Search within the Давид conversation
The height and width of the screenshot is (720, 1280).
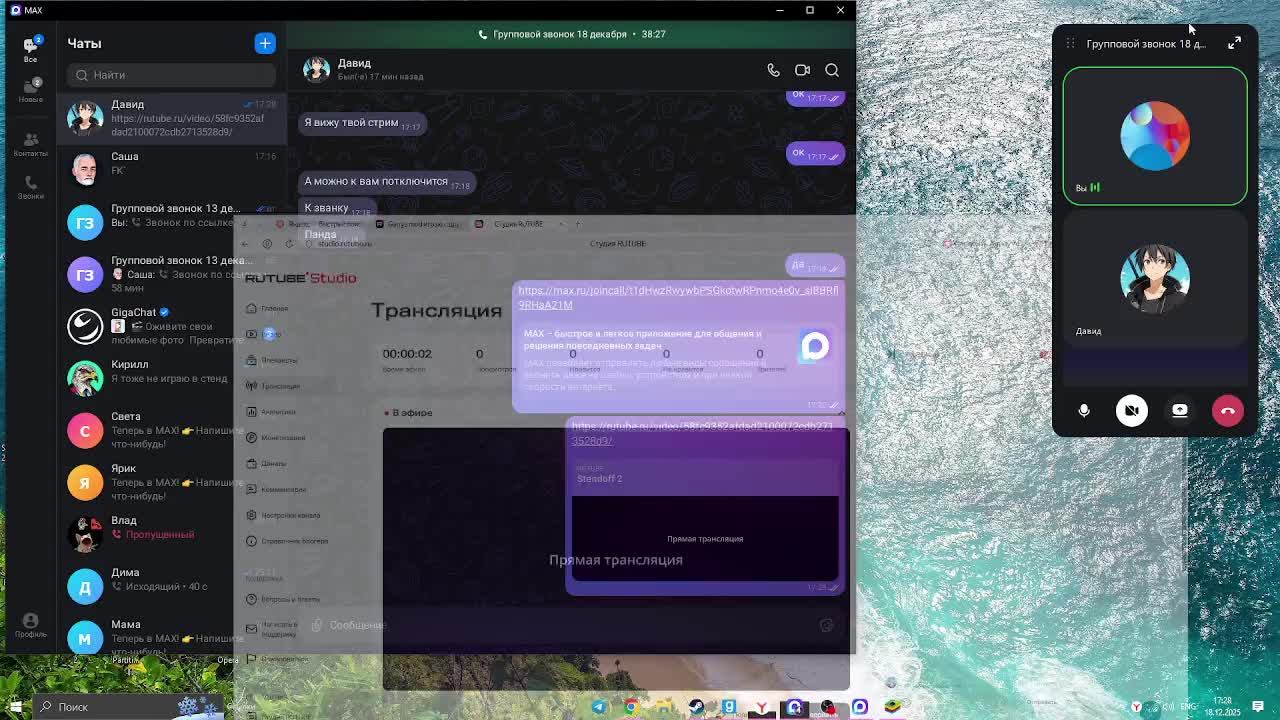coord(832,70)
